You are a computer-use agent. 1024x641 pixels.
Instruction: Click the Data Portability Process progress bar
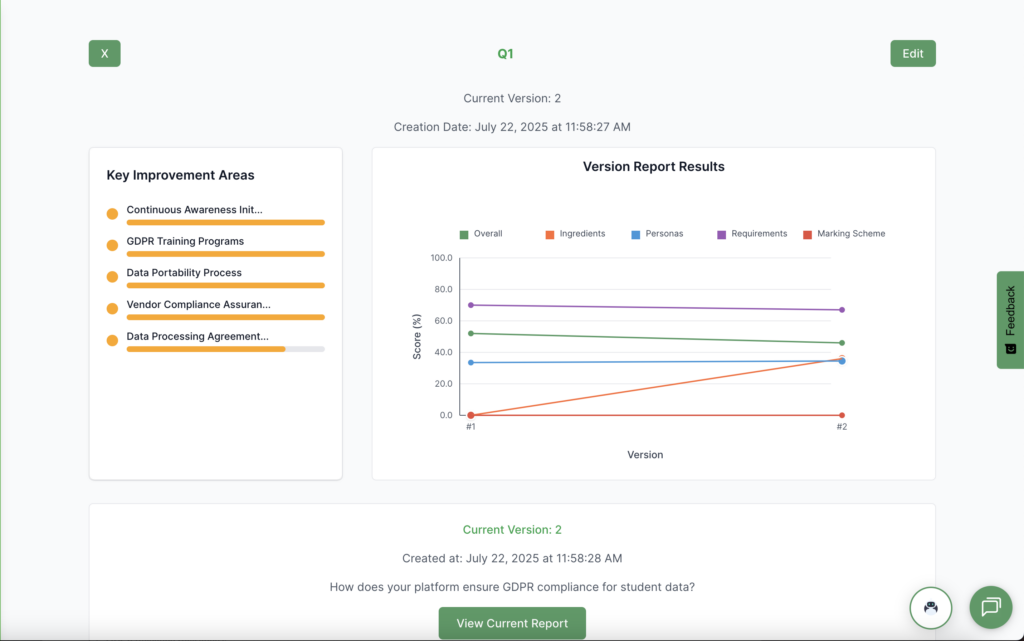pos(225,285)
